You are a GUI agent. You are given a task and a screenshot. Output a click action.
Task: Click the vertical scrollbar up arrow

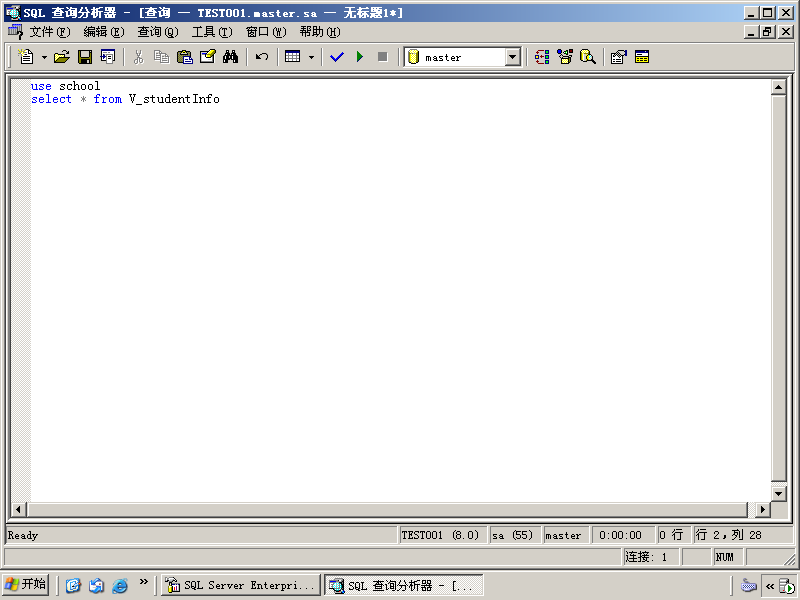[779, 87]
